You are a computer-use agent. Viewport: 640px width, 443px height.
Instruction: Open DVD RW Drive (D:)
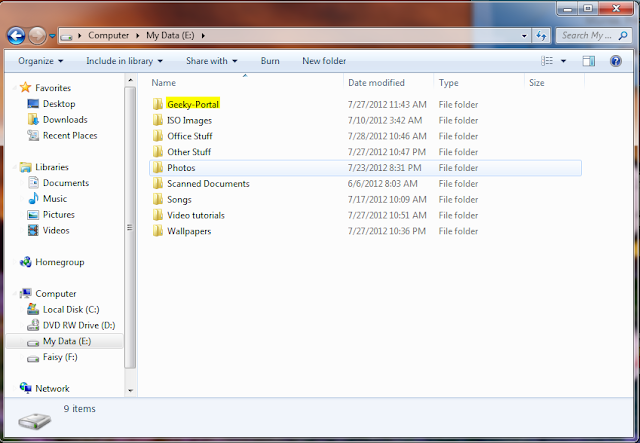[71, 325]
